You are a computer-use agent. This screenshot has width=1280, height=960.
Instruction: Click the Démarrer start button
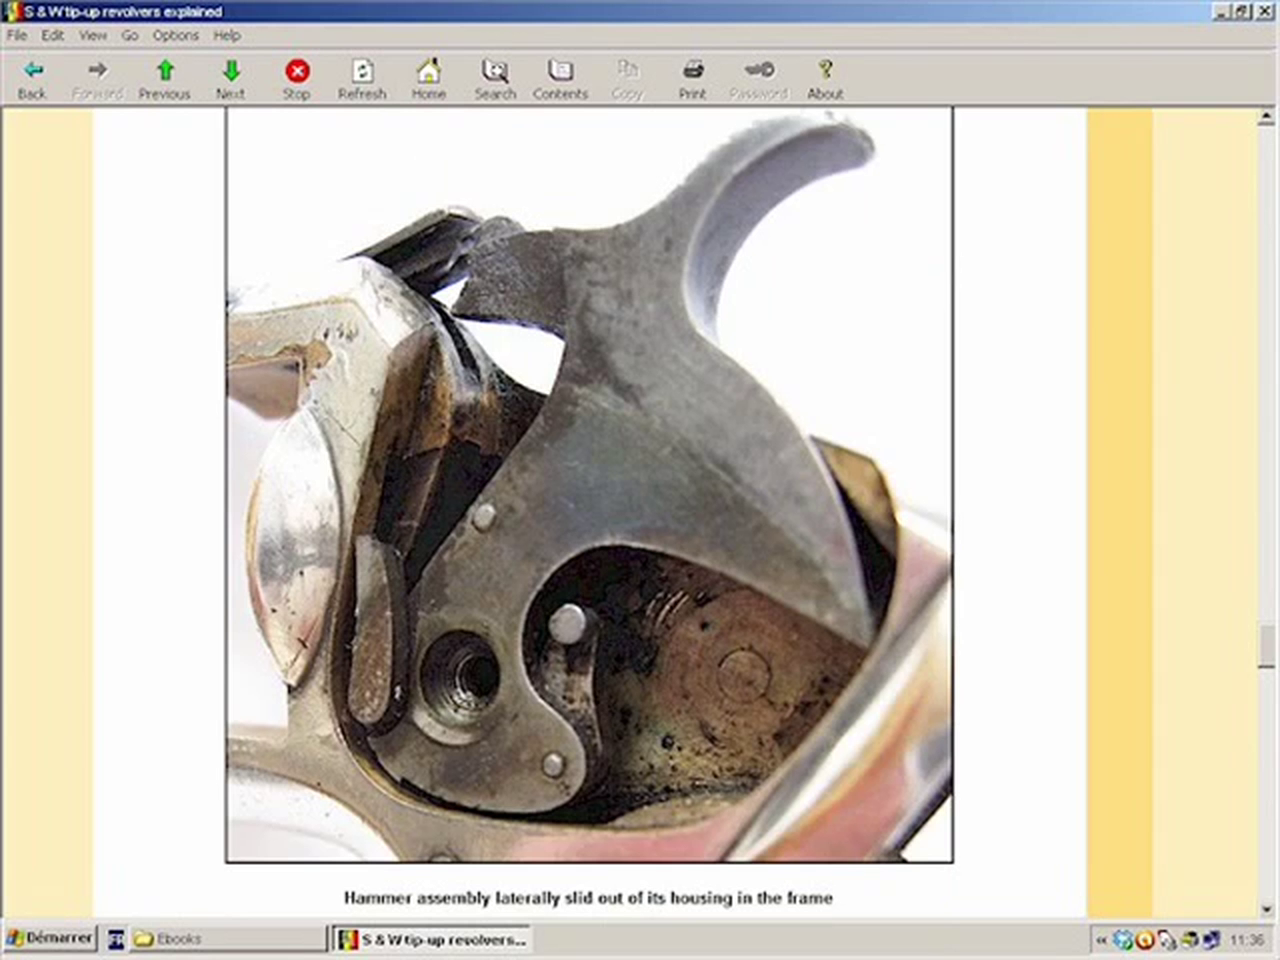coord(49,938)
